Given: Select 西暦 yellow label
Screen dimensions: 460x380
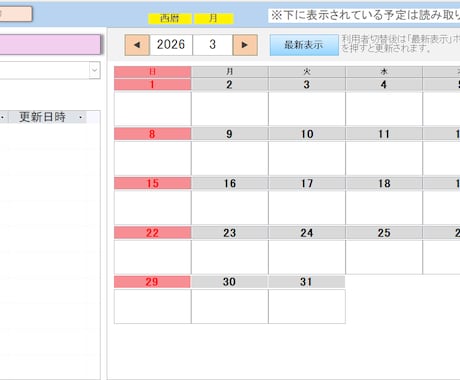Looking at the screenshot, I should pos(170,19).
